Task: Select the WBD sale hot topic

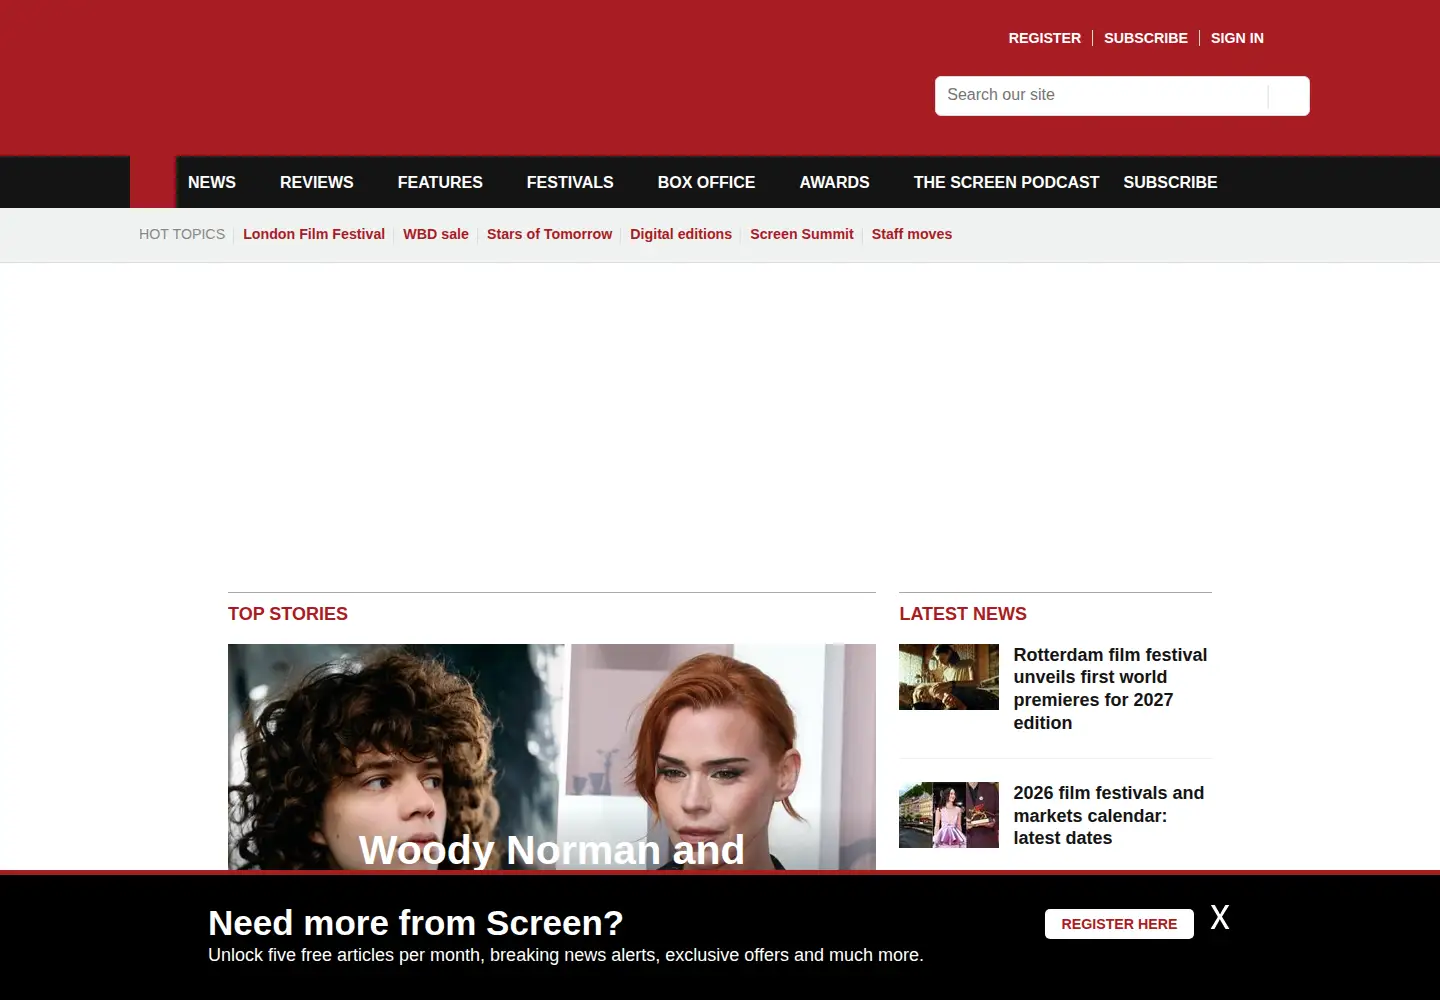Action: pos(436,234)
